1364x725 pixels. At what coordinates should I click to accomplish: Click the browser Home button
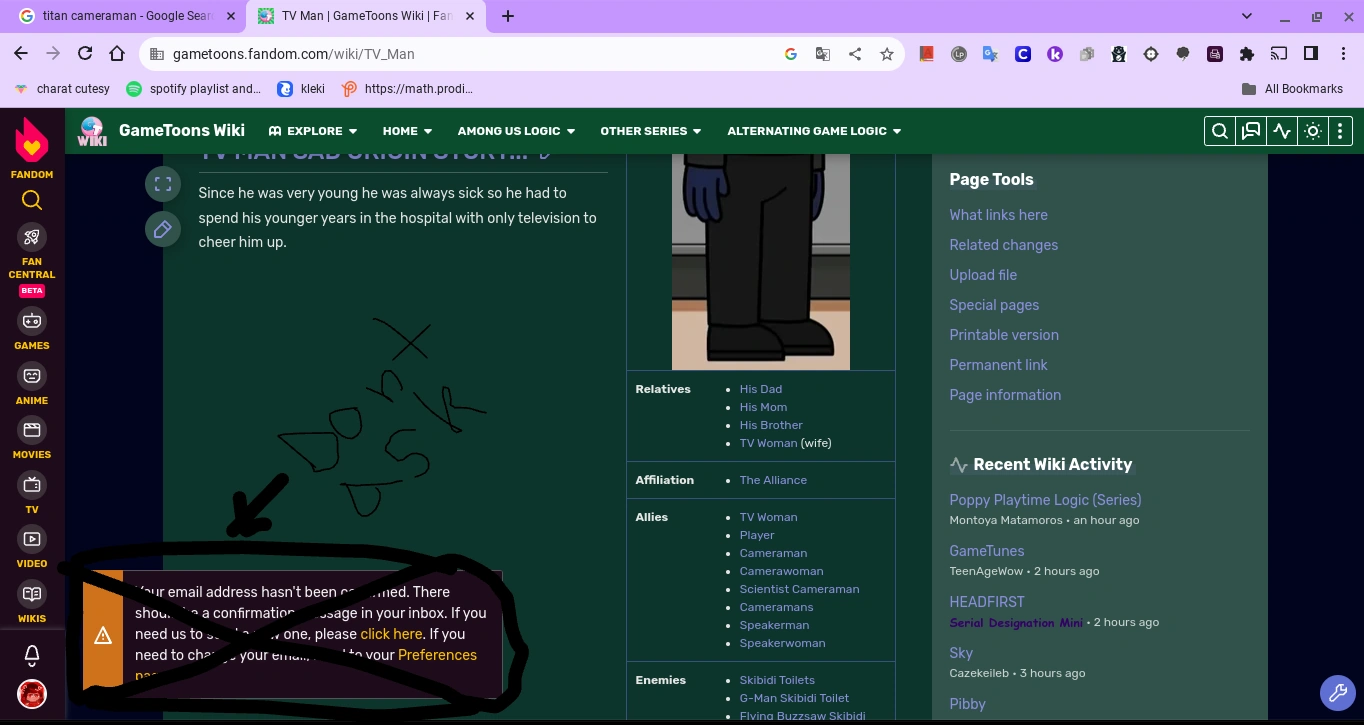tap(117, 54)
